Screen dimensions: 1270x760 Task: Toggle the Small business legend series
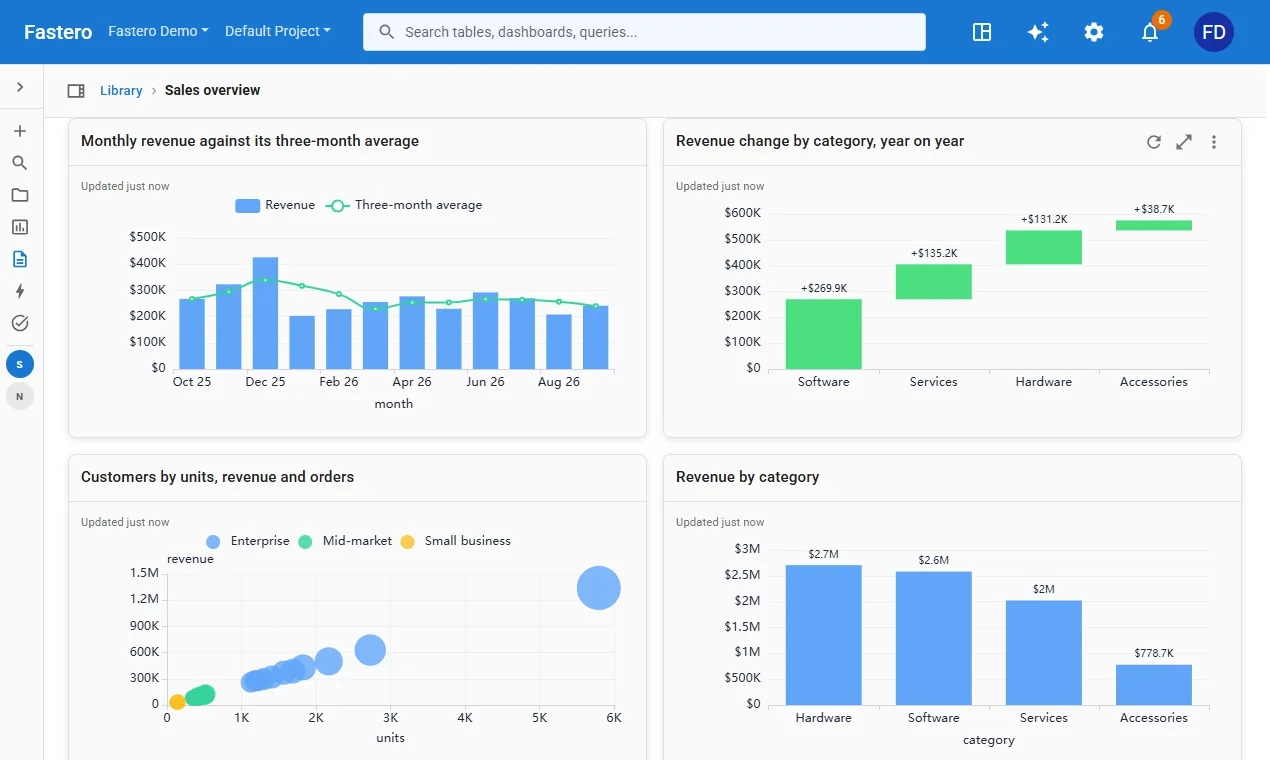[x=455, y=541]
